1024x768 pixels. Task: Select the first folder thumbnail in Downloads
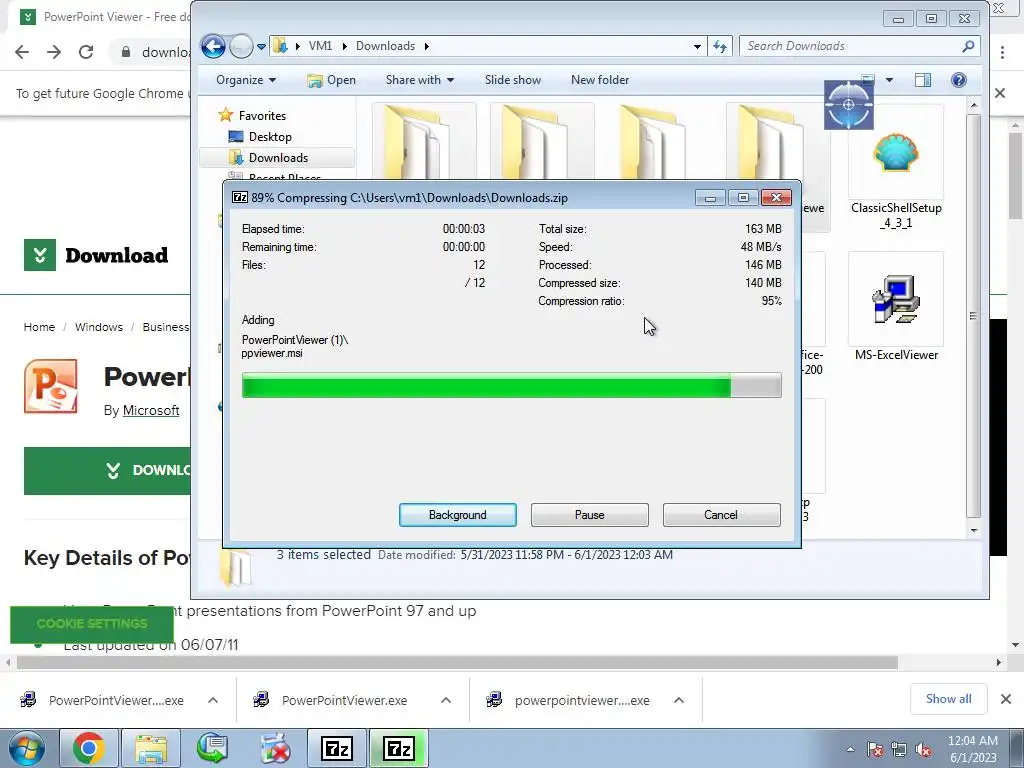(x=423, y=142)
